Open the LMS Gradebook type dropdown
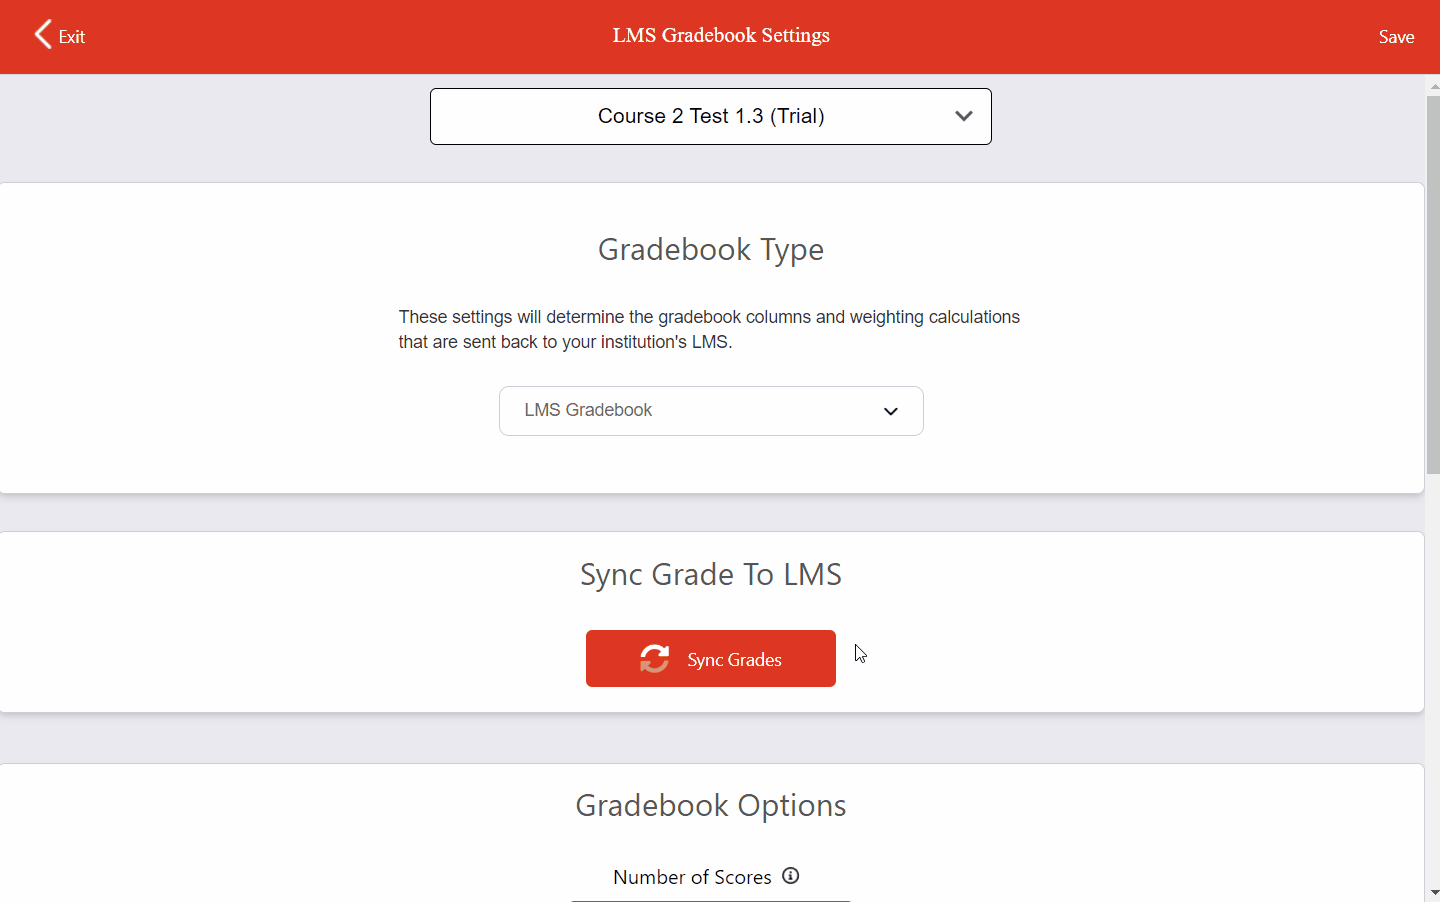The width and height of the screenshot is (1440, 902). 710,411
